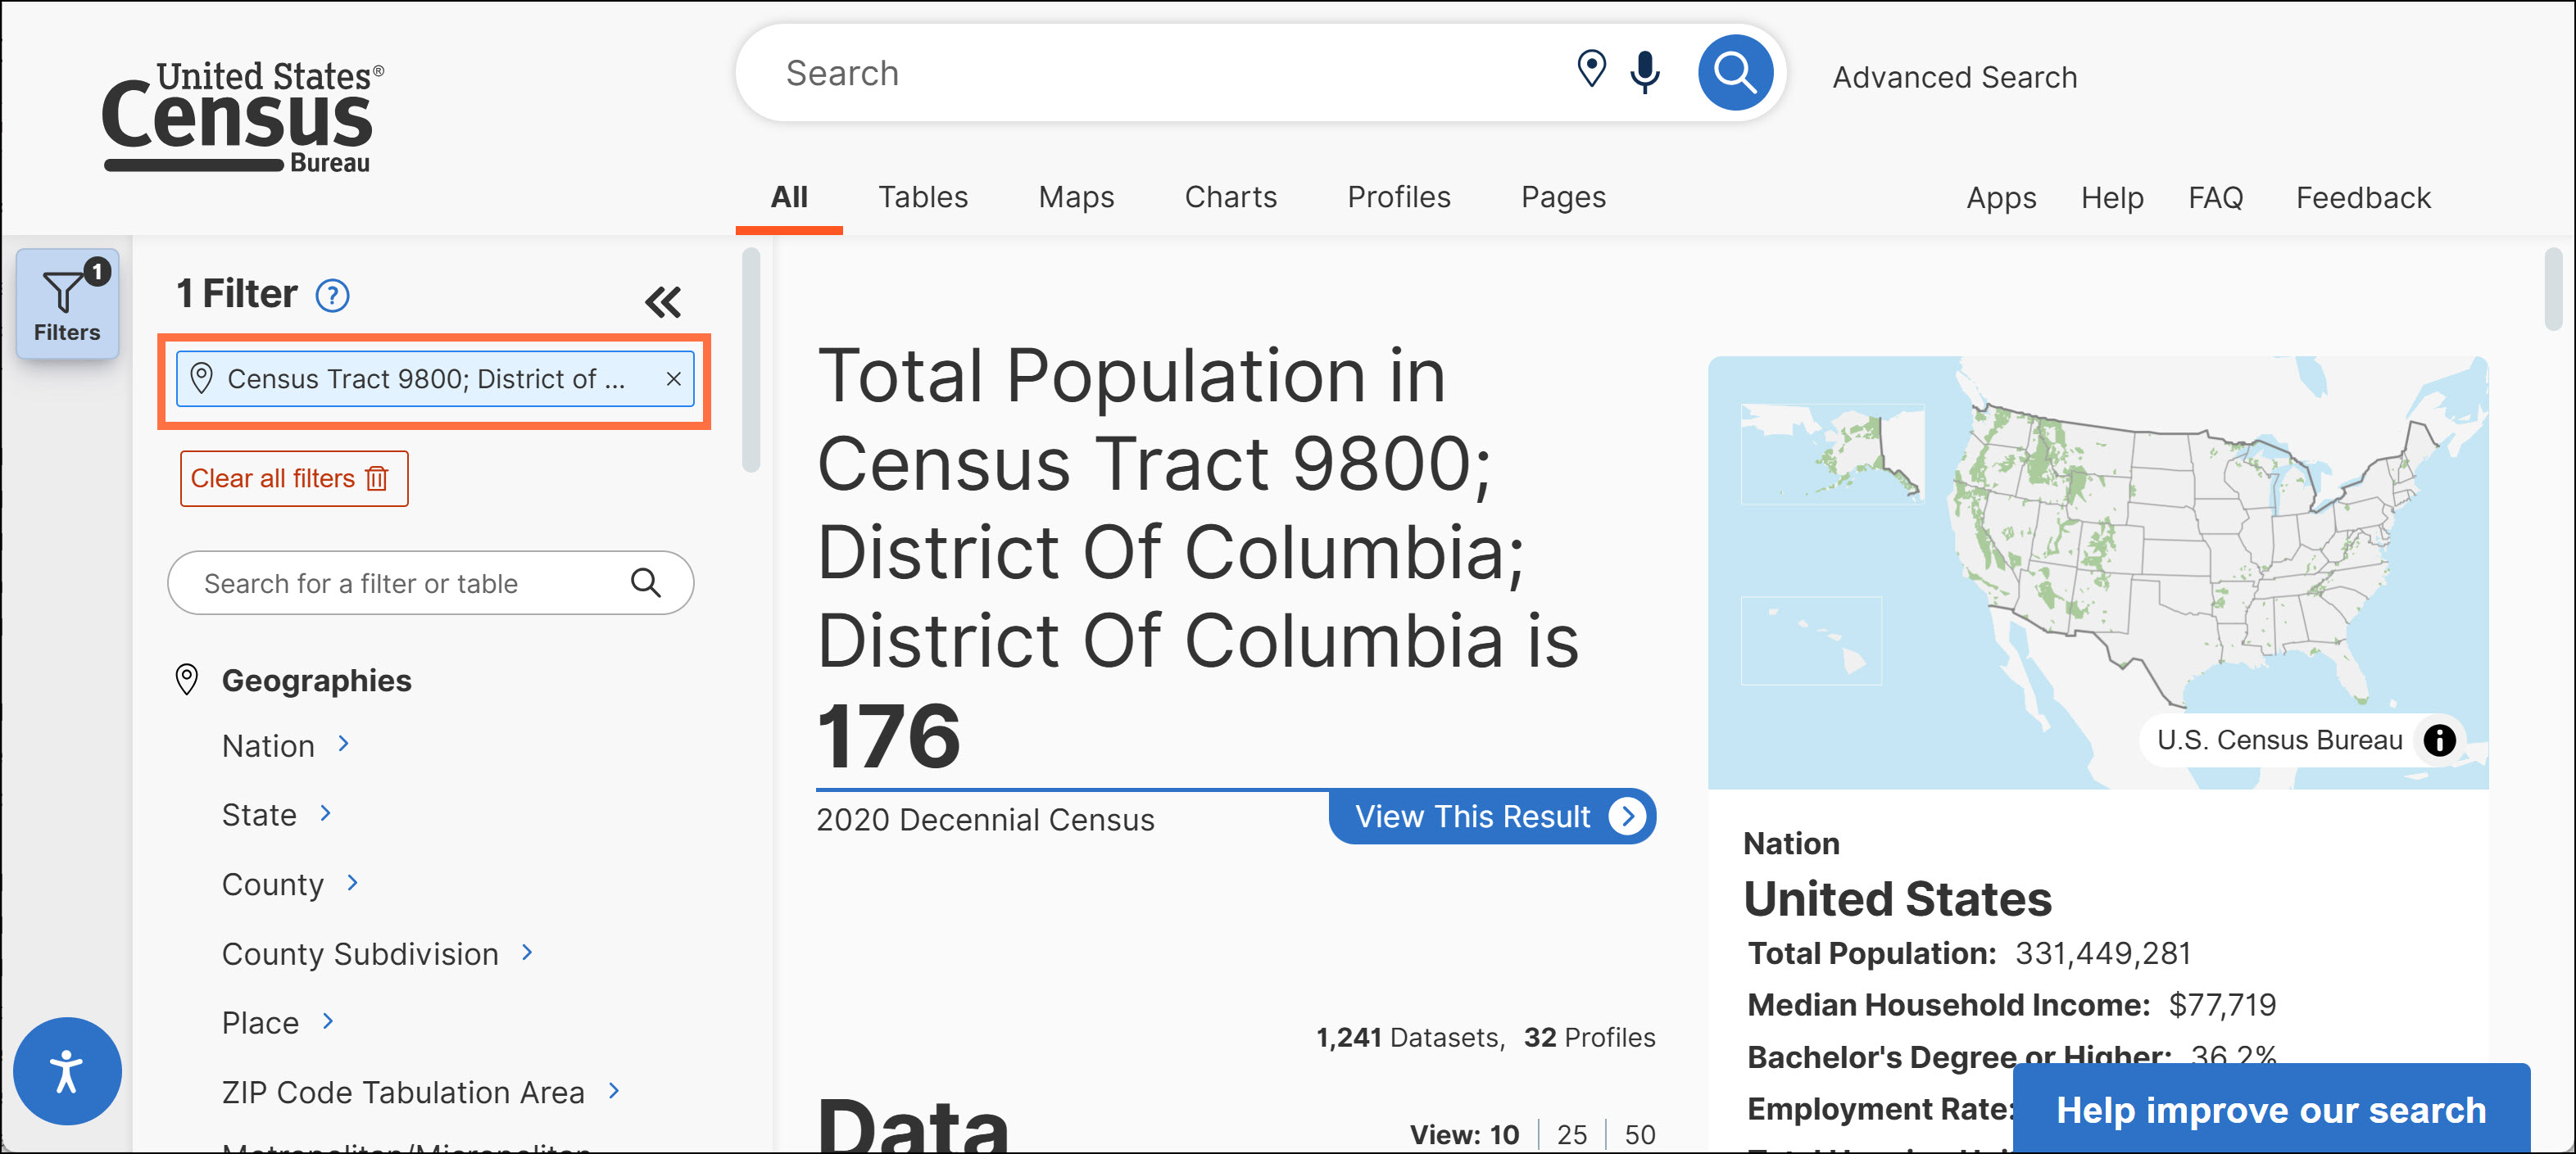This screenshot has height=1154, width=2576.
Task: Select the County geography item
Action: (x=273, y=884)
